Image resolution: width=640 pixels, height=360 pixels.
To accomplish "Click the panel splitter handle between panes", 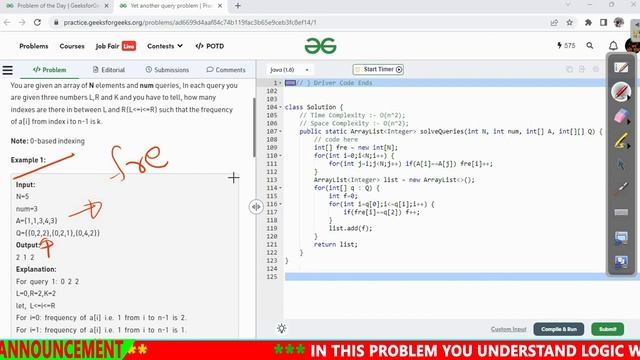I will pos(256,207).
